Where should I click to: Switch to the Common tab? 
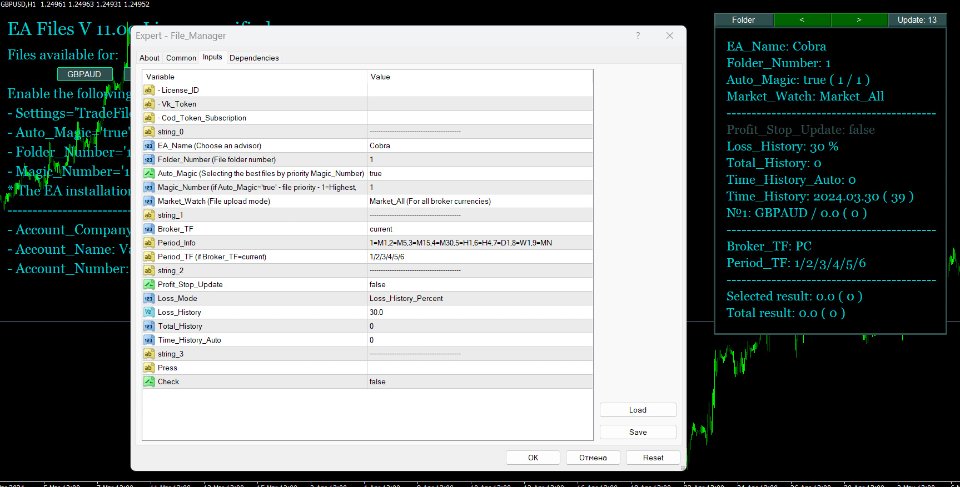[x=181, y=58]
